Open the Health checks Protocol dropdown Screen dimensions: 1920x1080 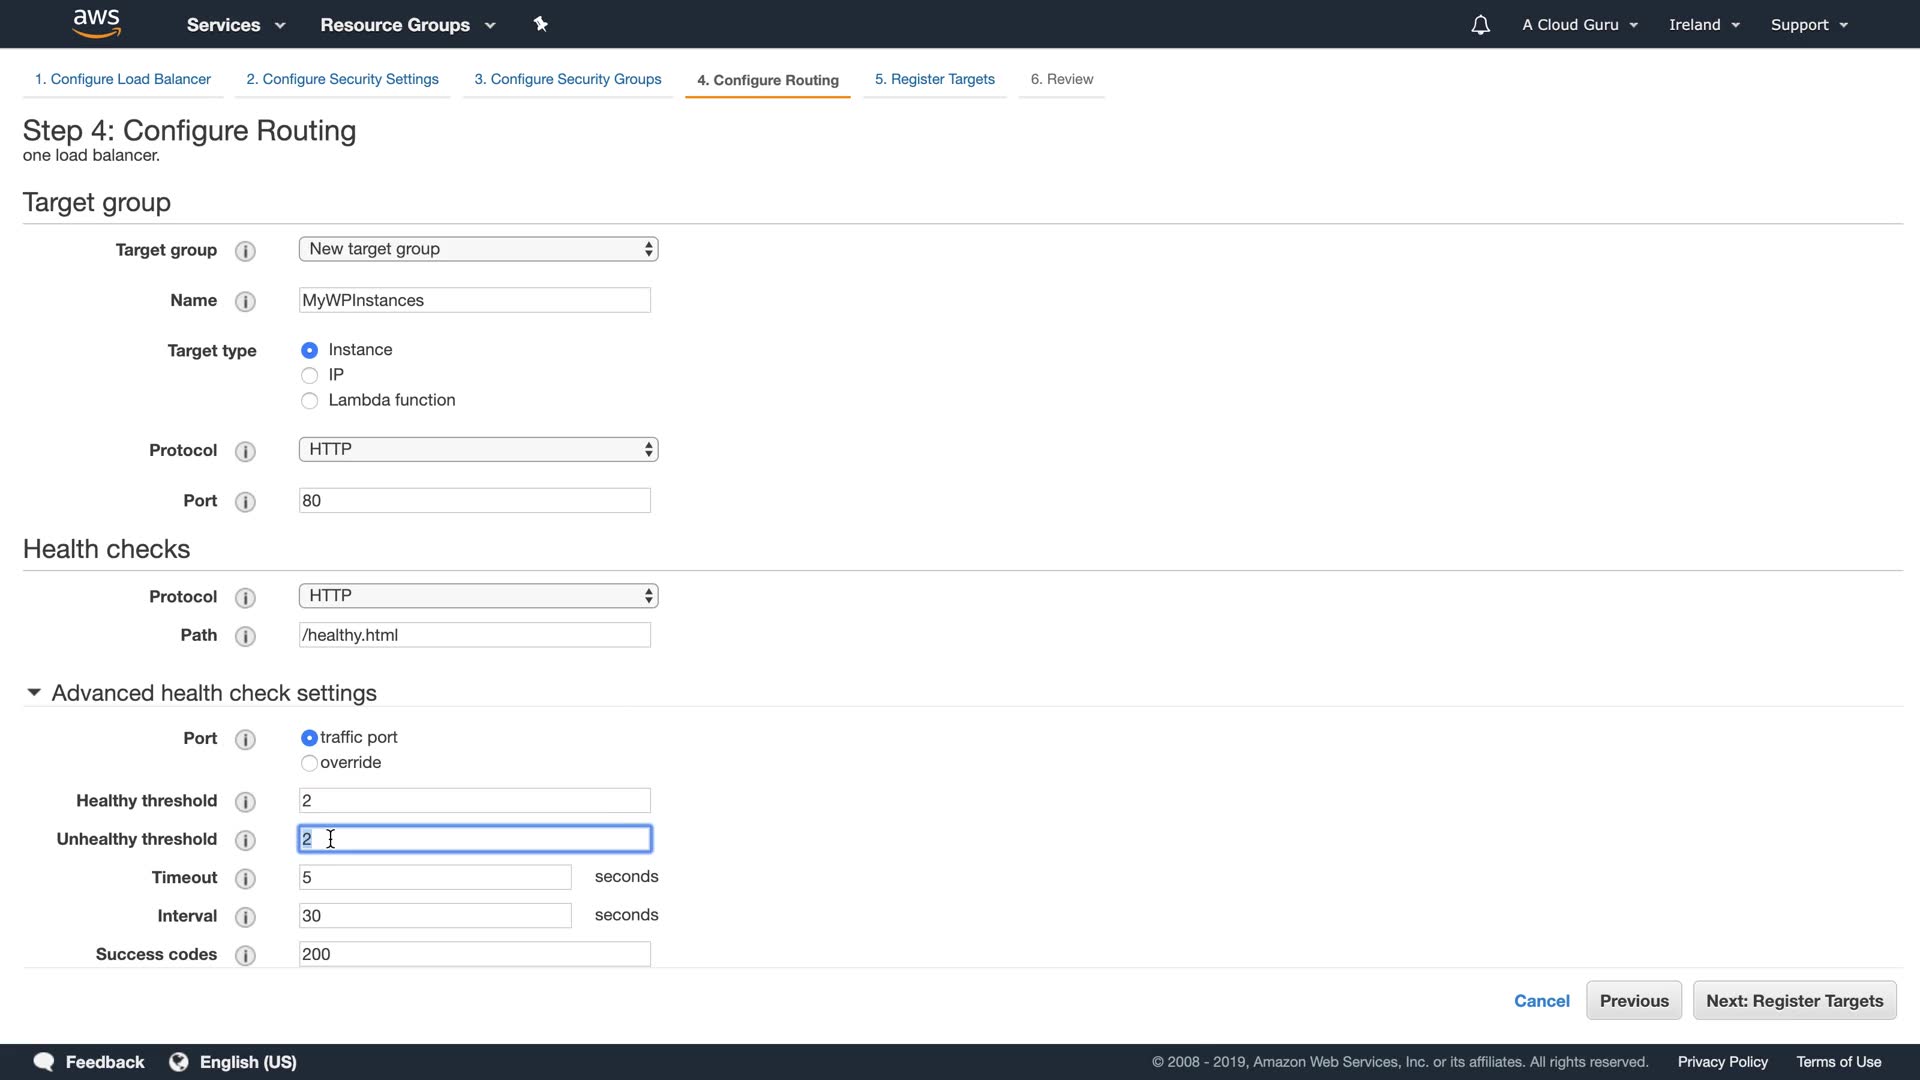(x=478, y=596)
